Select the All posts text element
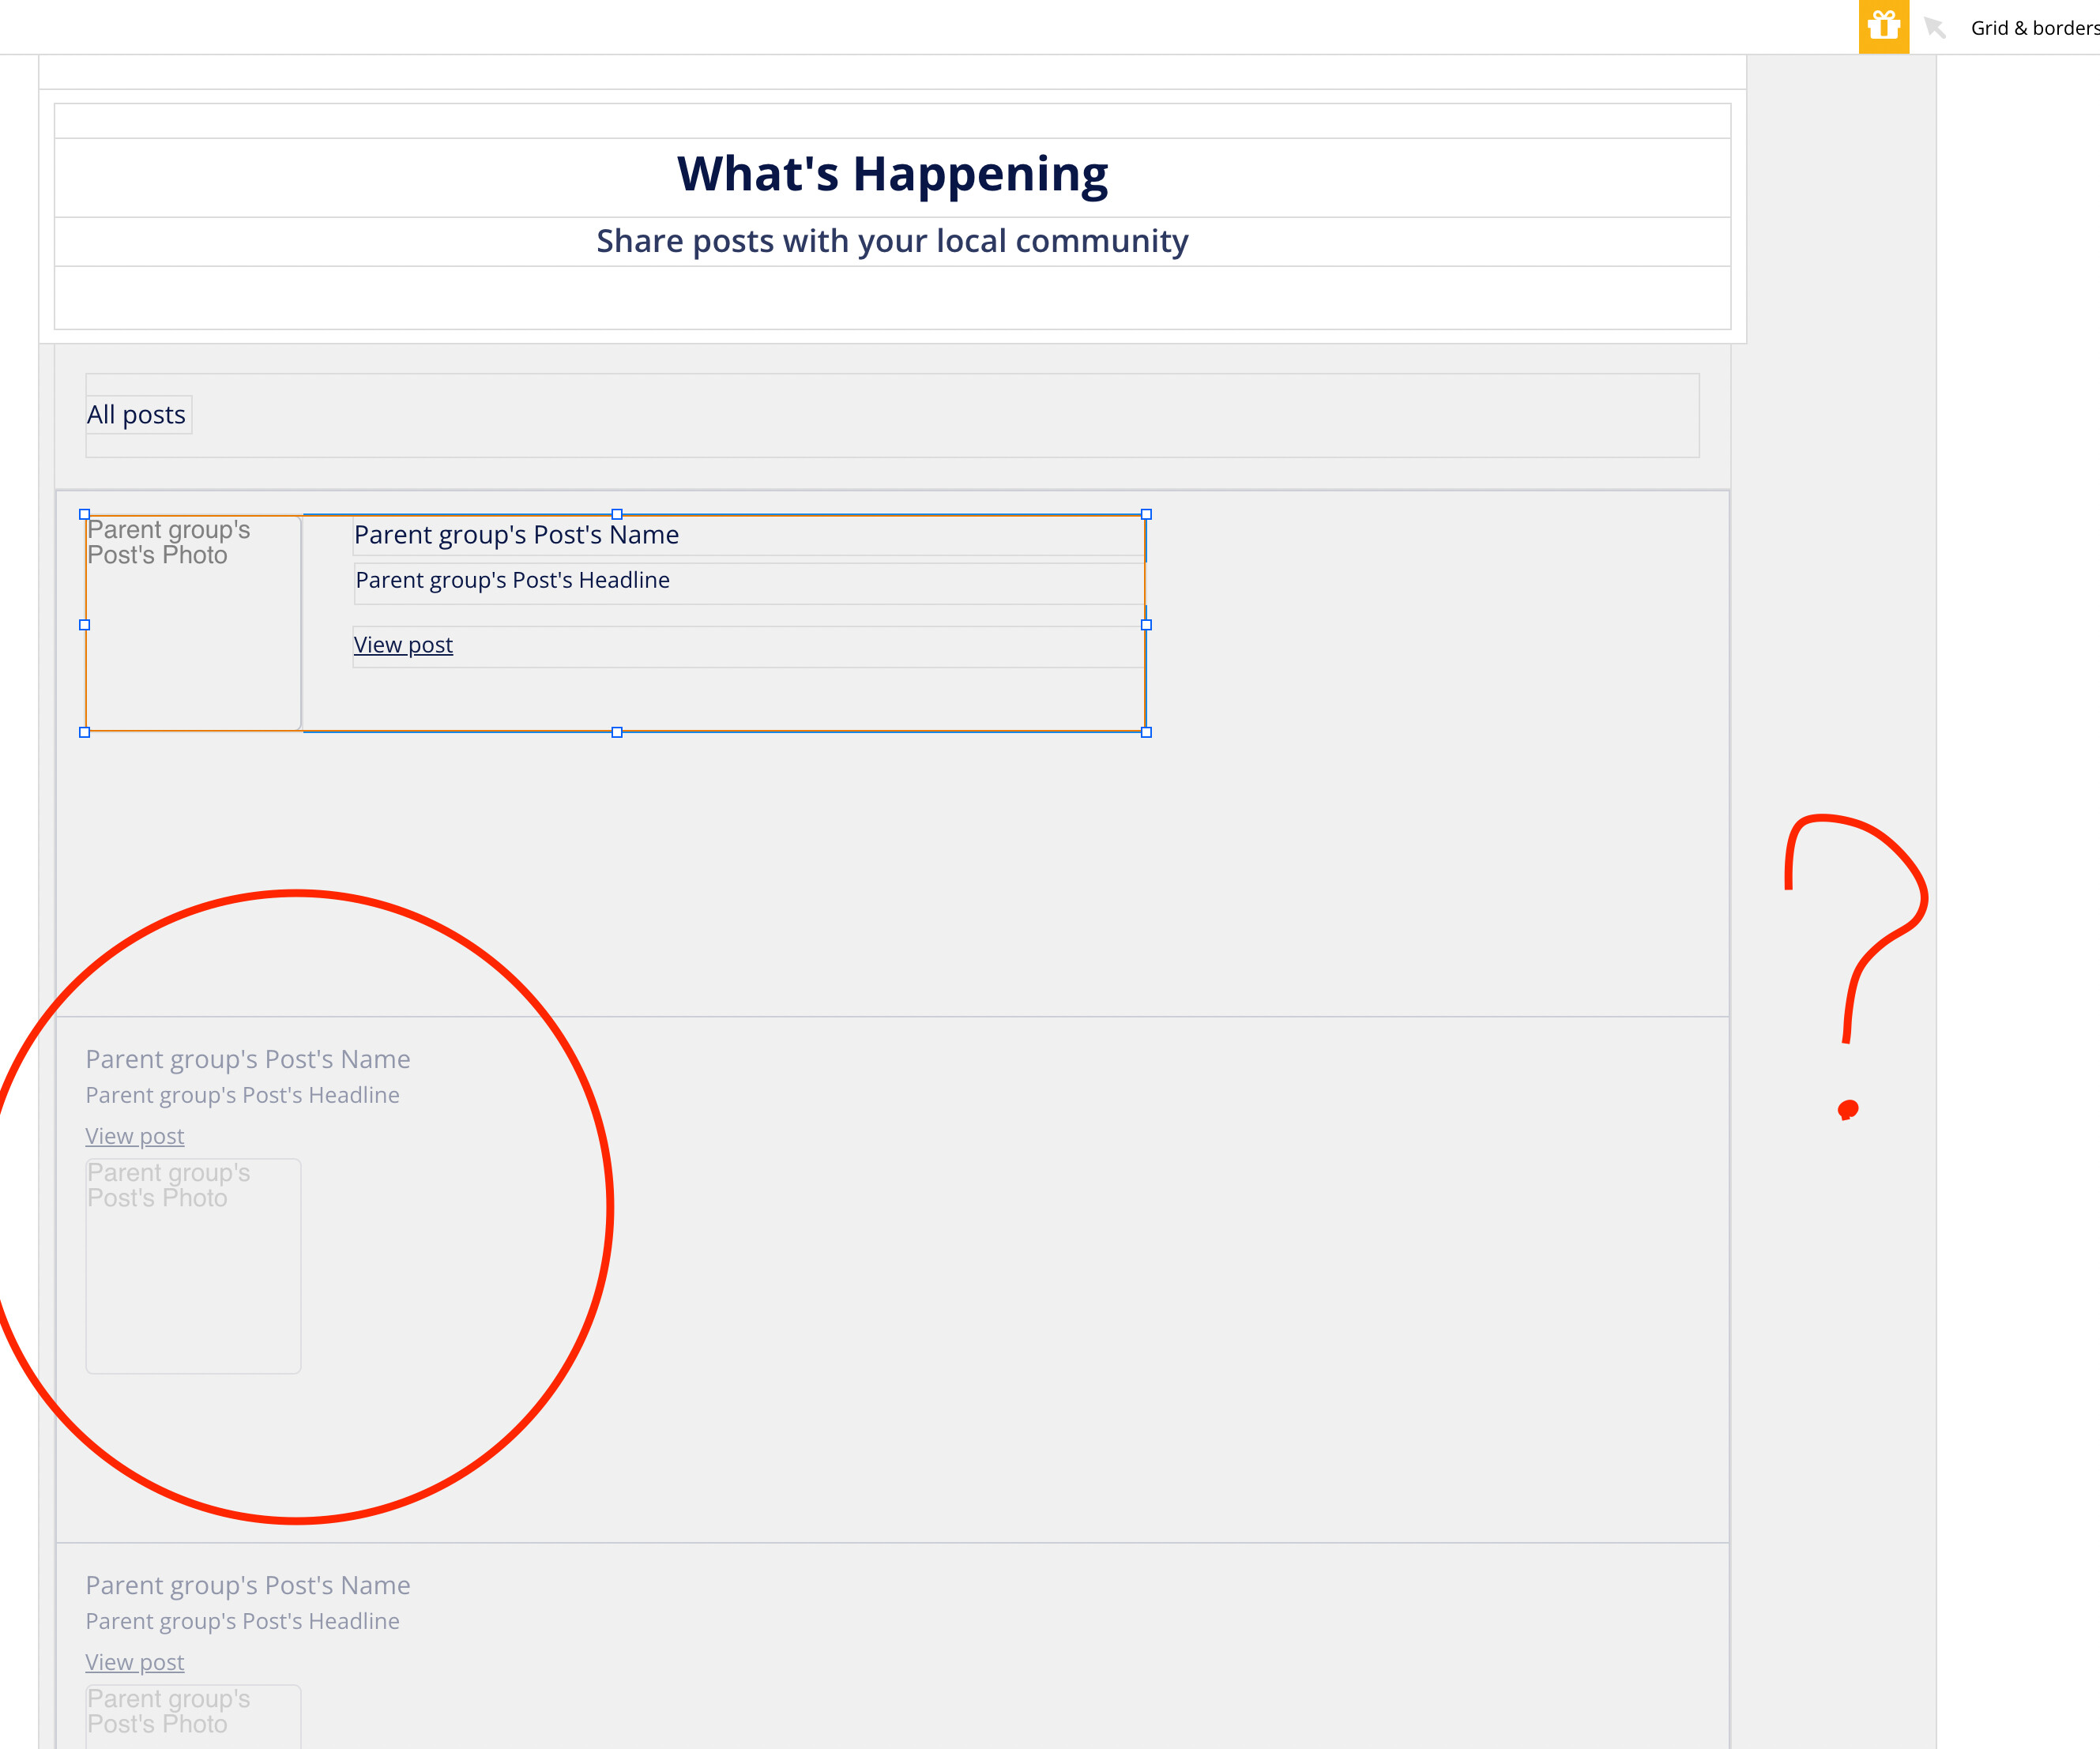The height and width of the screenshot is (1749, 2100). 137,414
